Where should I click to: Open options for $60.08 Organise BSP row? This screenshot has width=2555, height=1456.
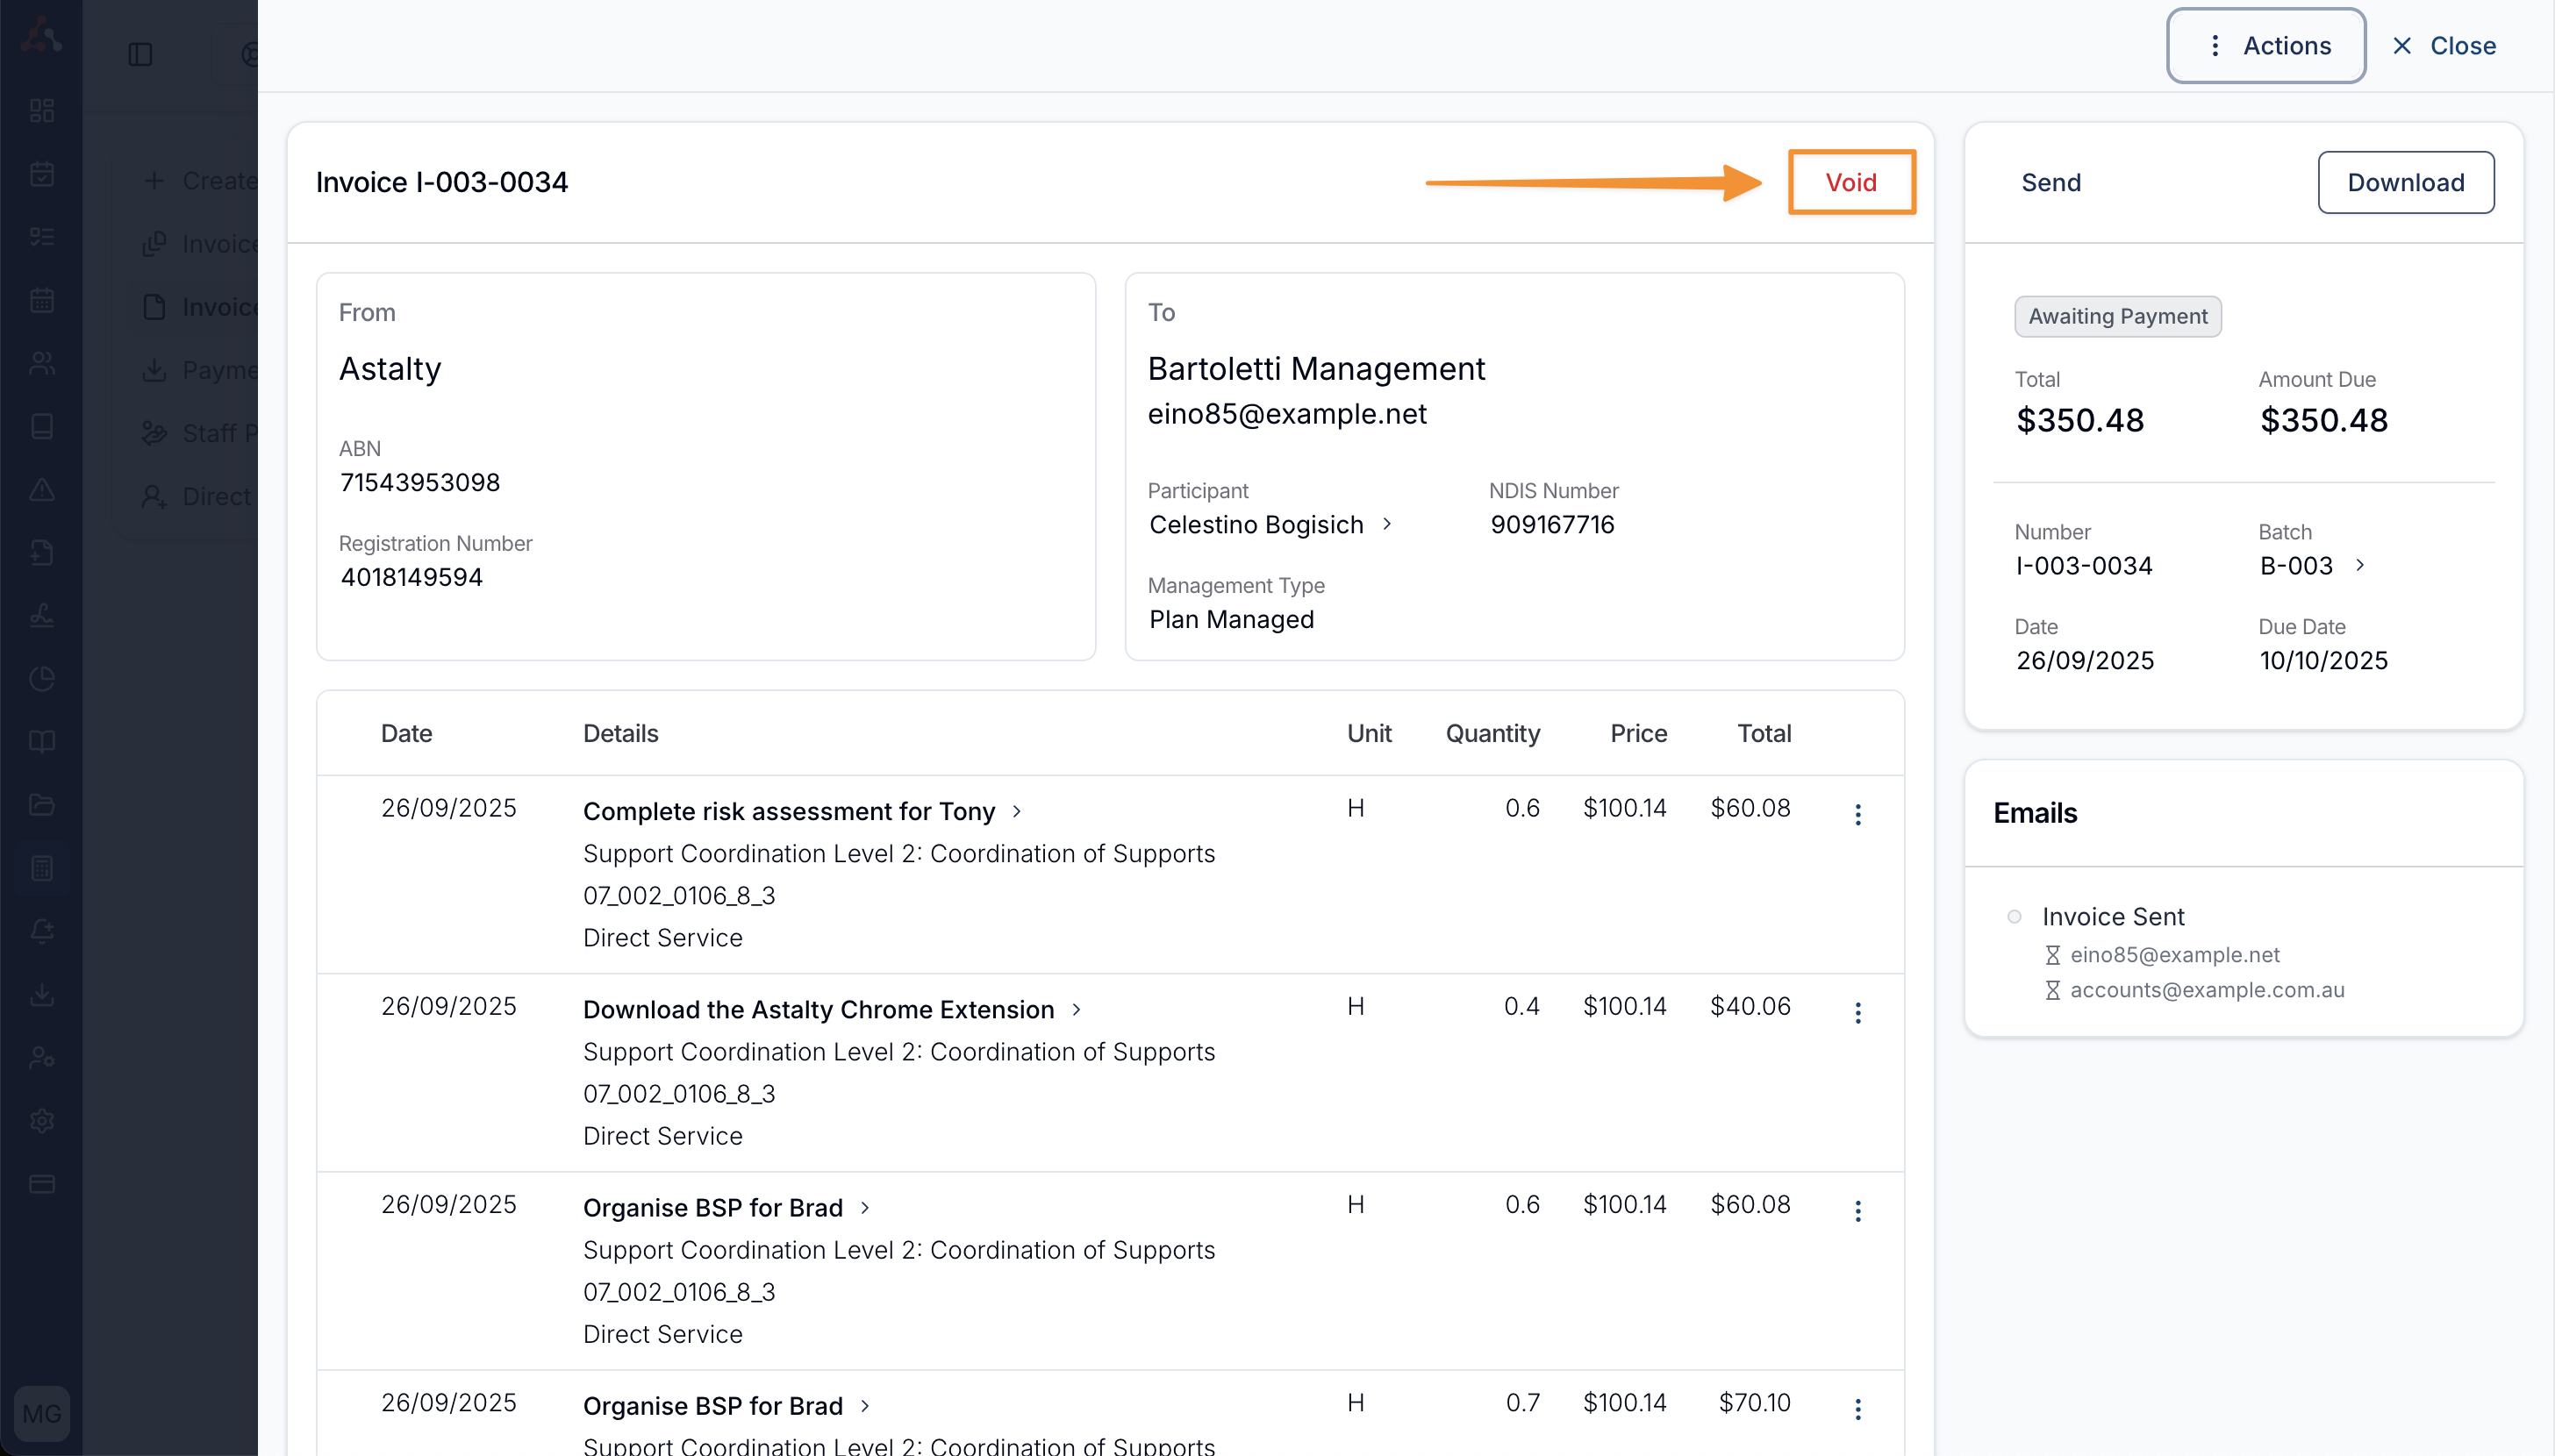(1857, 1211)
